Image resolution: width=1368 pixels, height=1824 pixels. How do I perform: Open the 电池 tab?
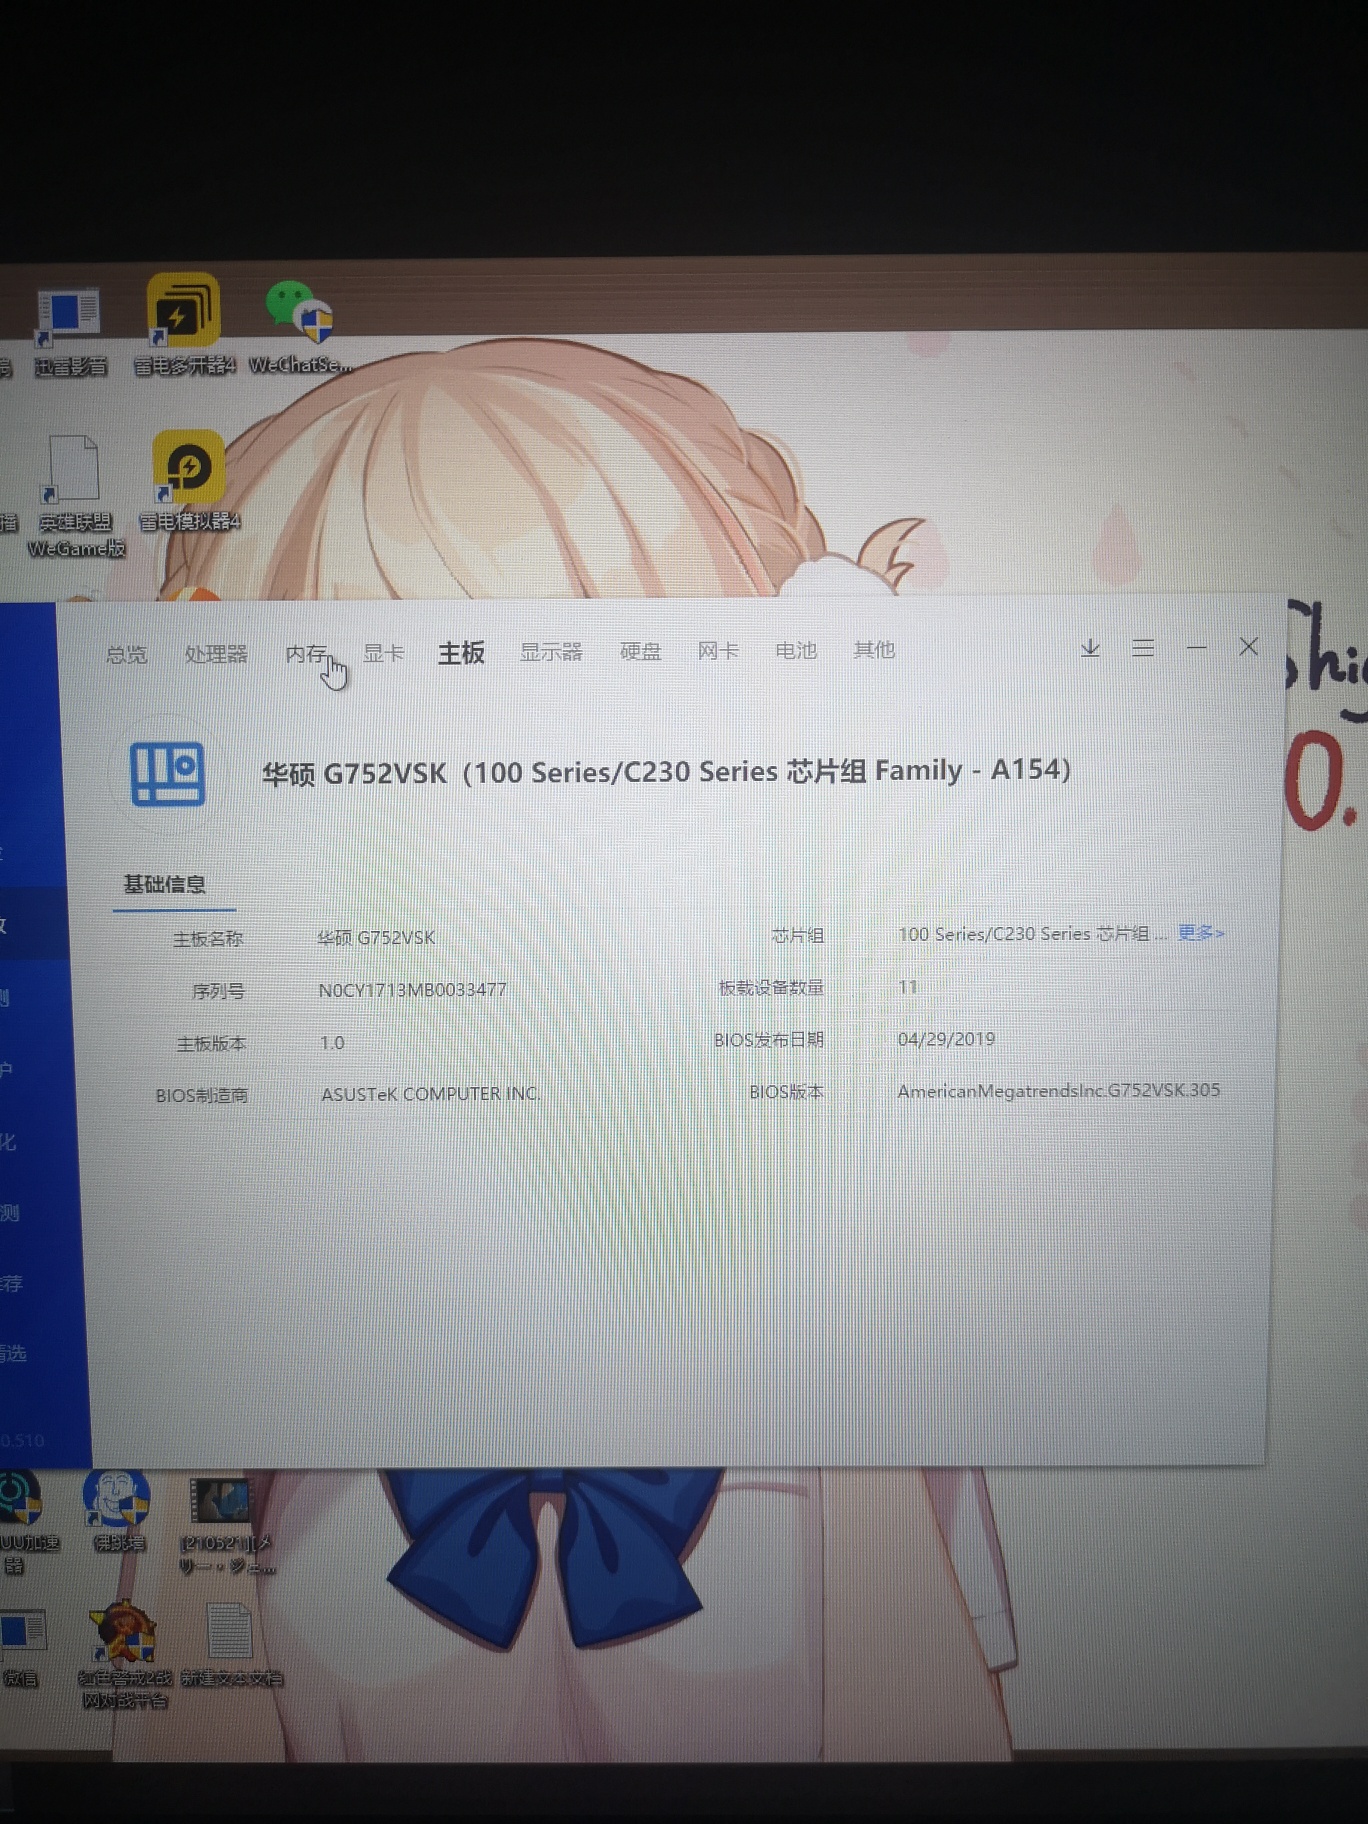tap(796, 650)
